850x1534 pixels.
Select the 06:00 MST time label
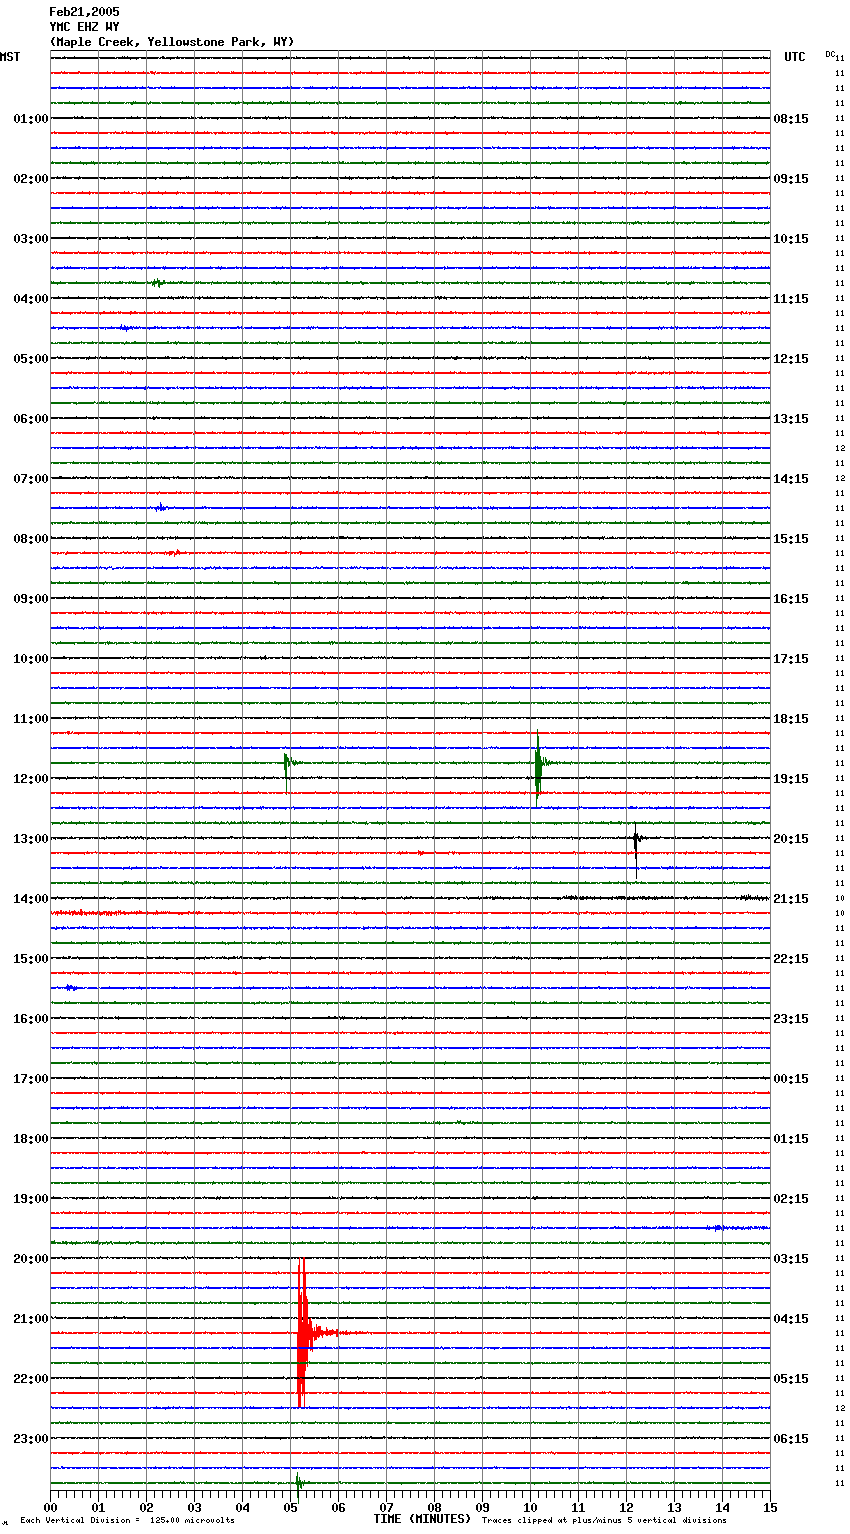[31, 419]
